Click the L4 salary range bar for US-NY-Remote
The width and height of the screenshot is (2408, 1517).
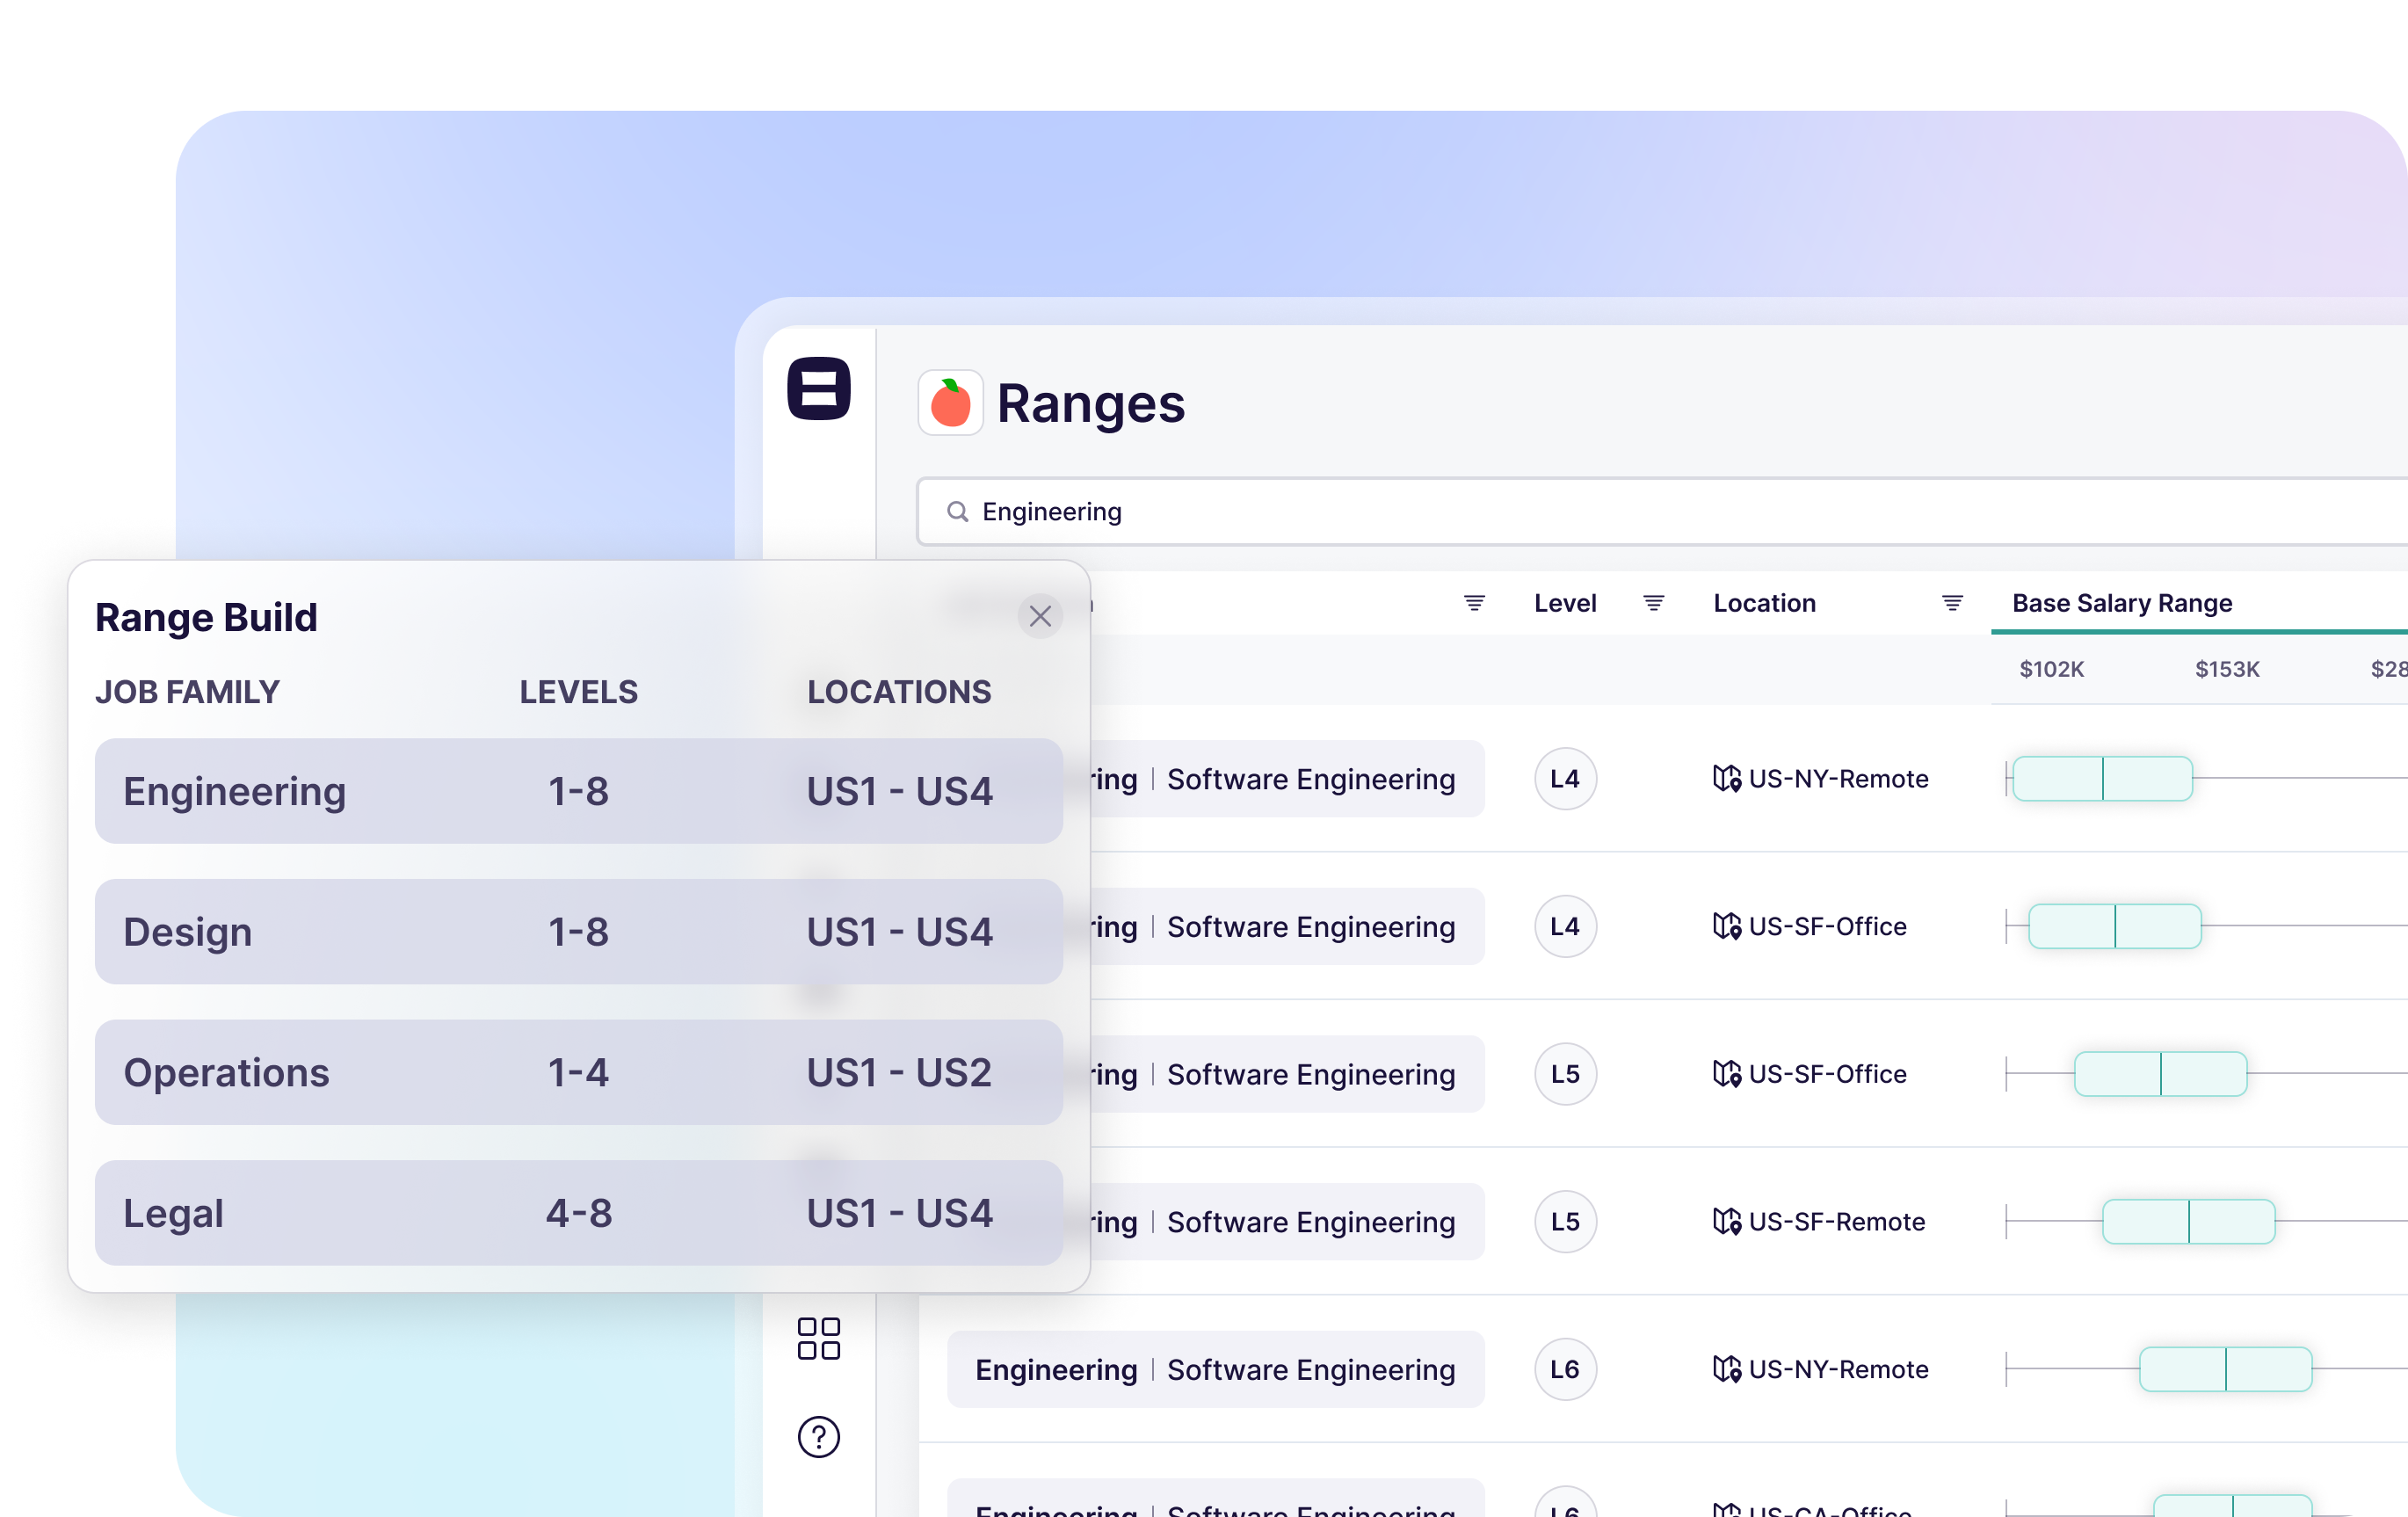point(2102,778)
